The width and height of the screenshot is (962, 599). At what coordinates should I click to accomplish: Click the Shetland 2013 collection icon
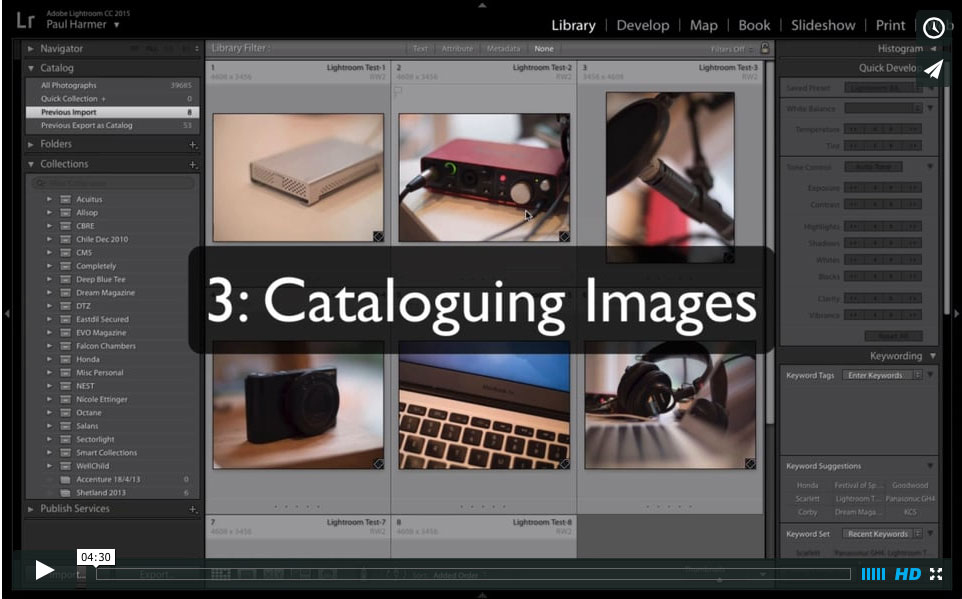click(66, 493)
